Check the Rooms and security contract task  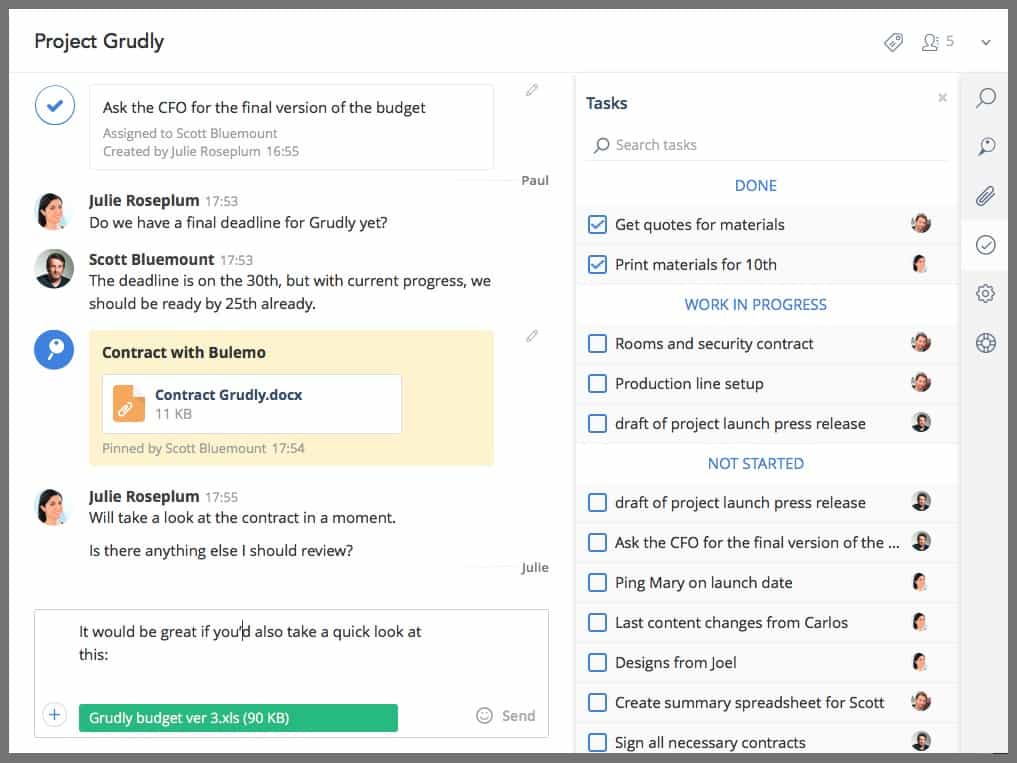(x=598, y=344)
